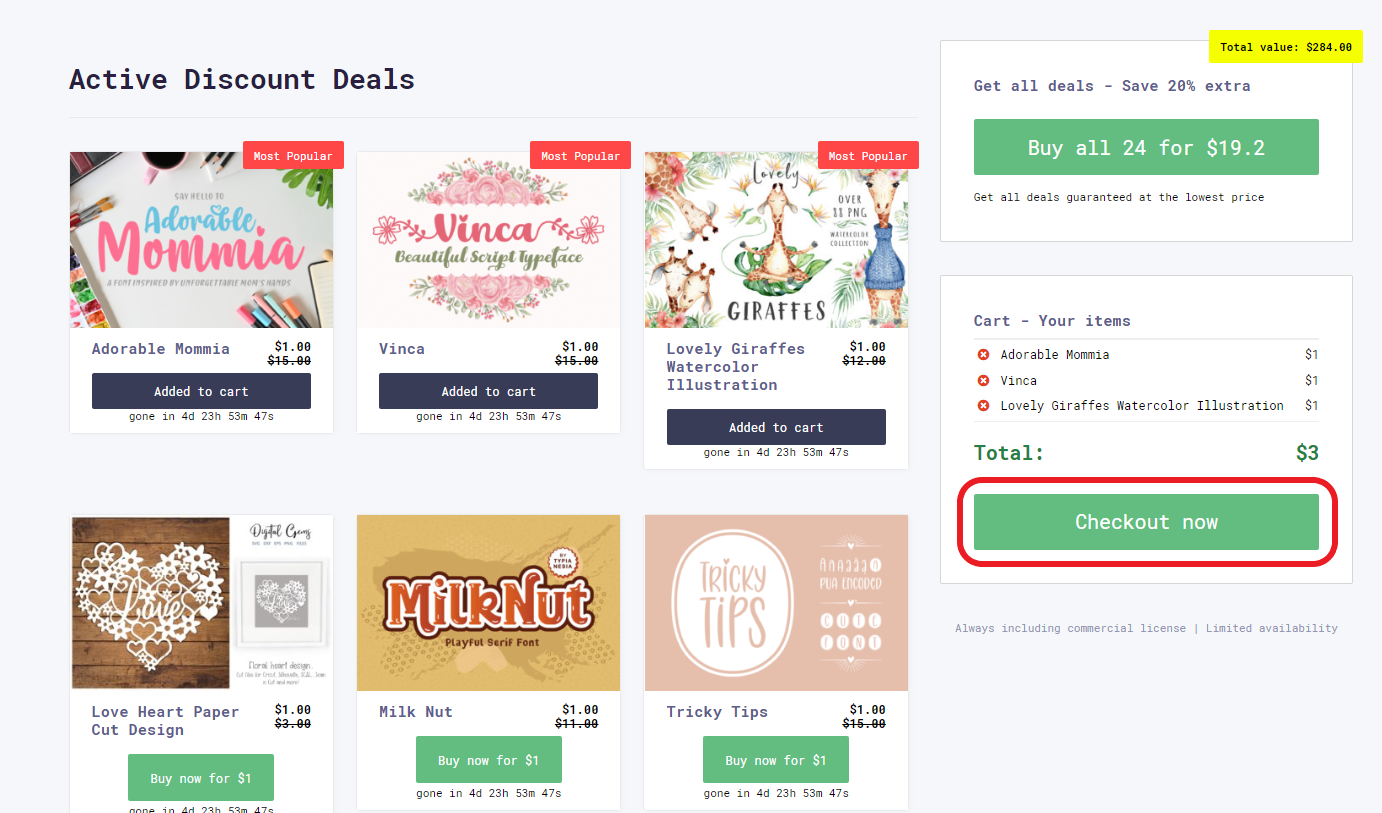Open the Milk Nut title link
This screenshot has height=813, width=1382.
click(x=416, y=712)
